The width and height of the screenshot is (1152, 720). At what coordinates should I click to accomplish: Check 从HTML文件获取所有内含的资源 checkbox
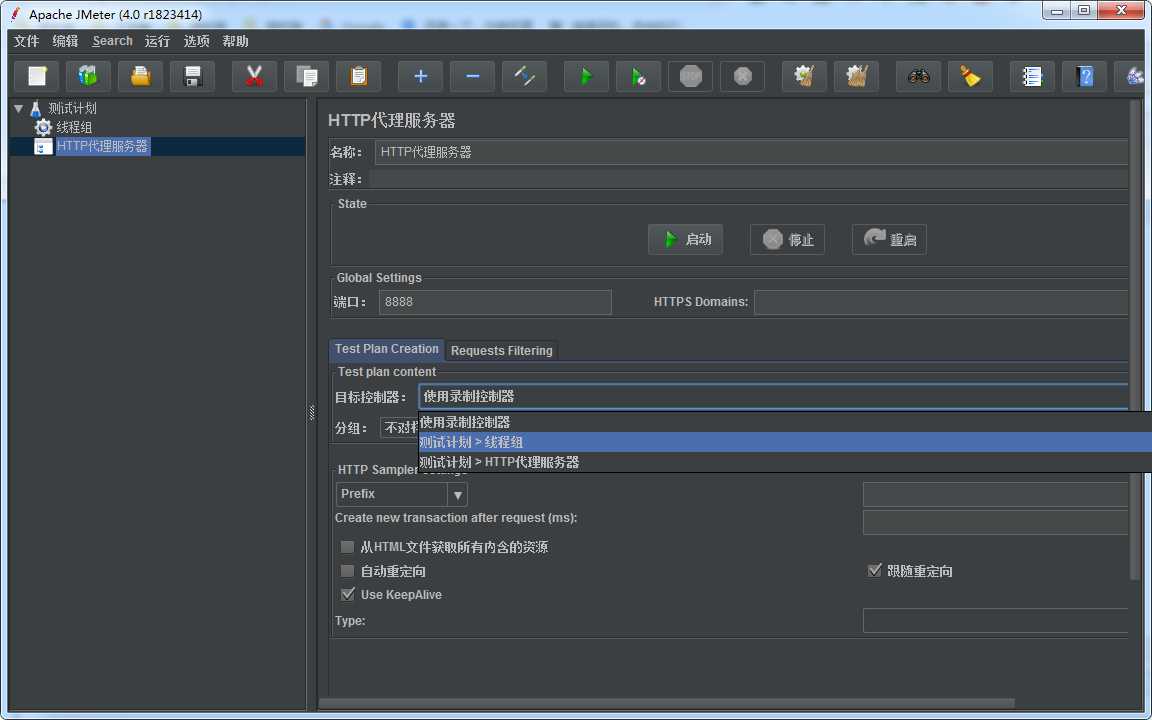348,547
